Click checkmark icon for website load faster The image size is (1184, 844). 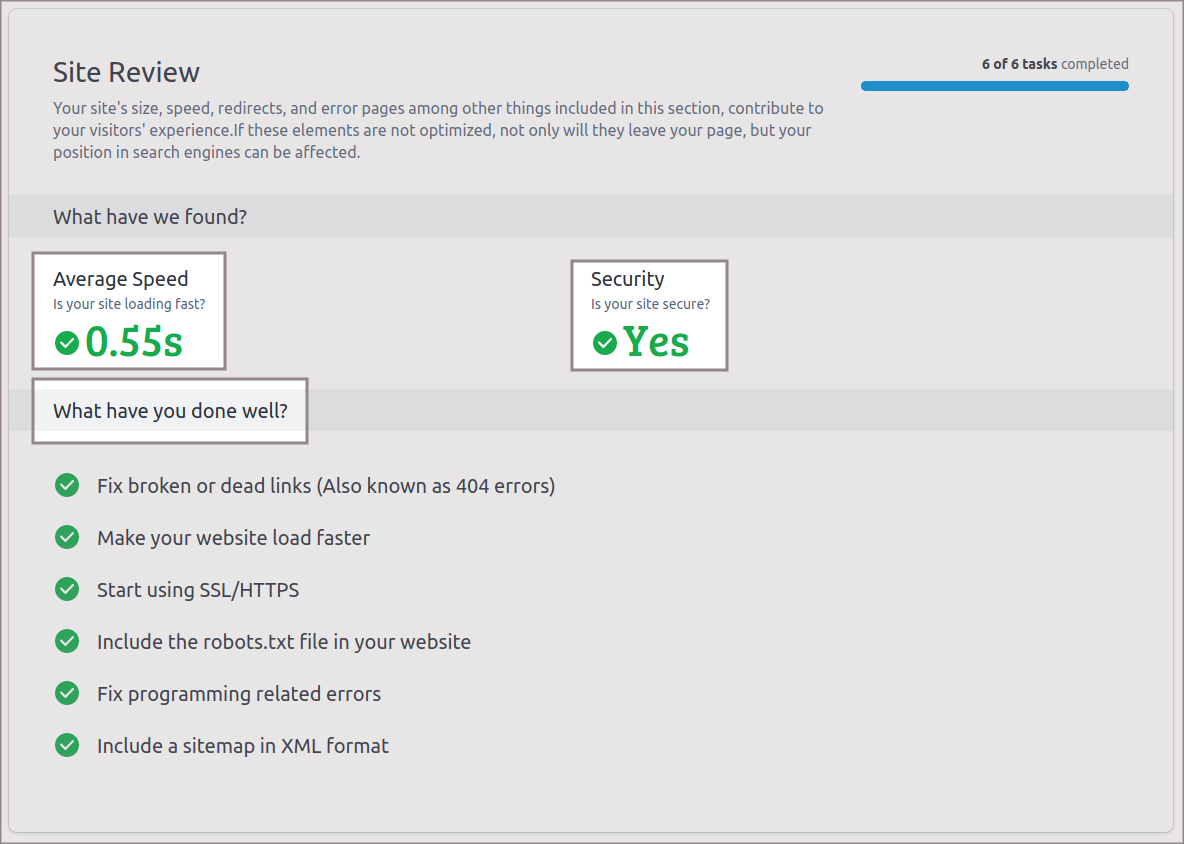click(x=67, y=538)
